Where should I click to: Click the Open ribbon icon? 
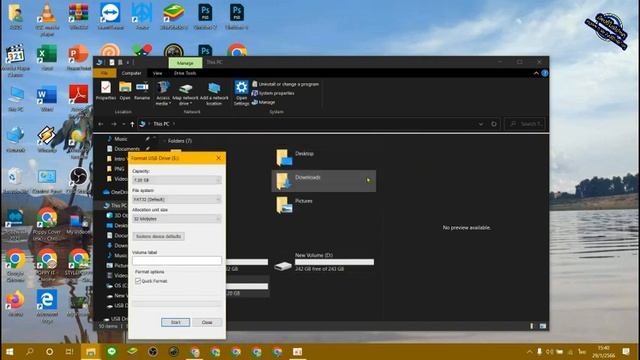point(125,90)
